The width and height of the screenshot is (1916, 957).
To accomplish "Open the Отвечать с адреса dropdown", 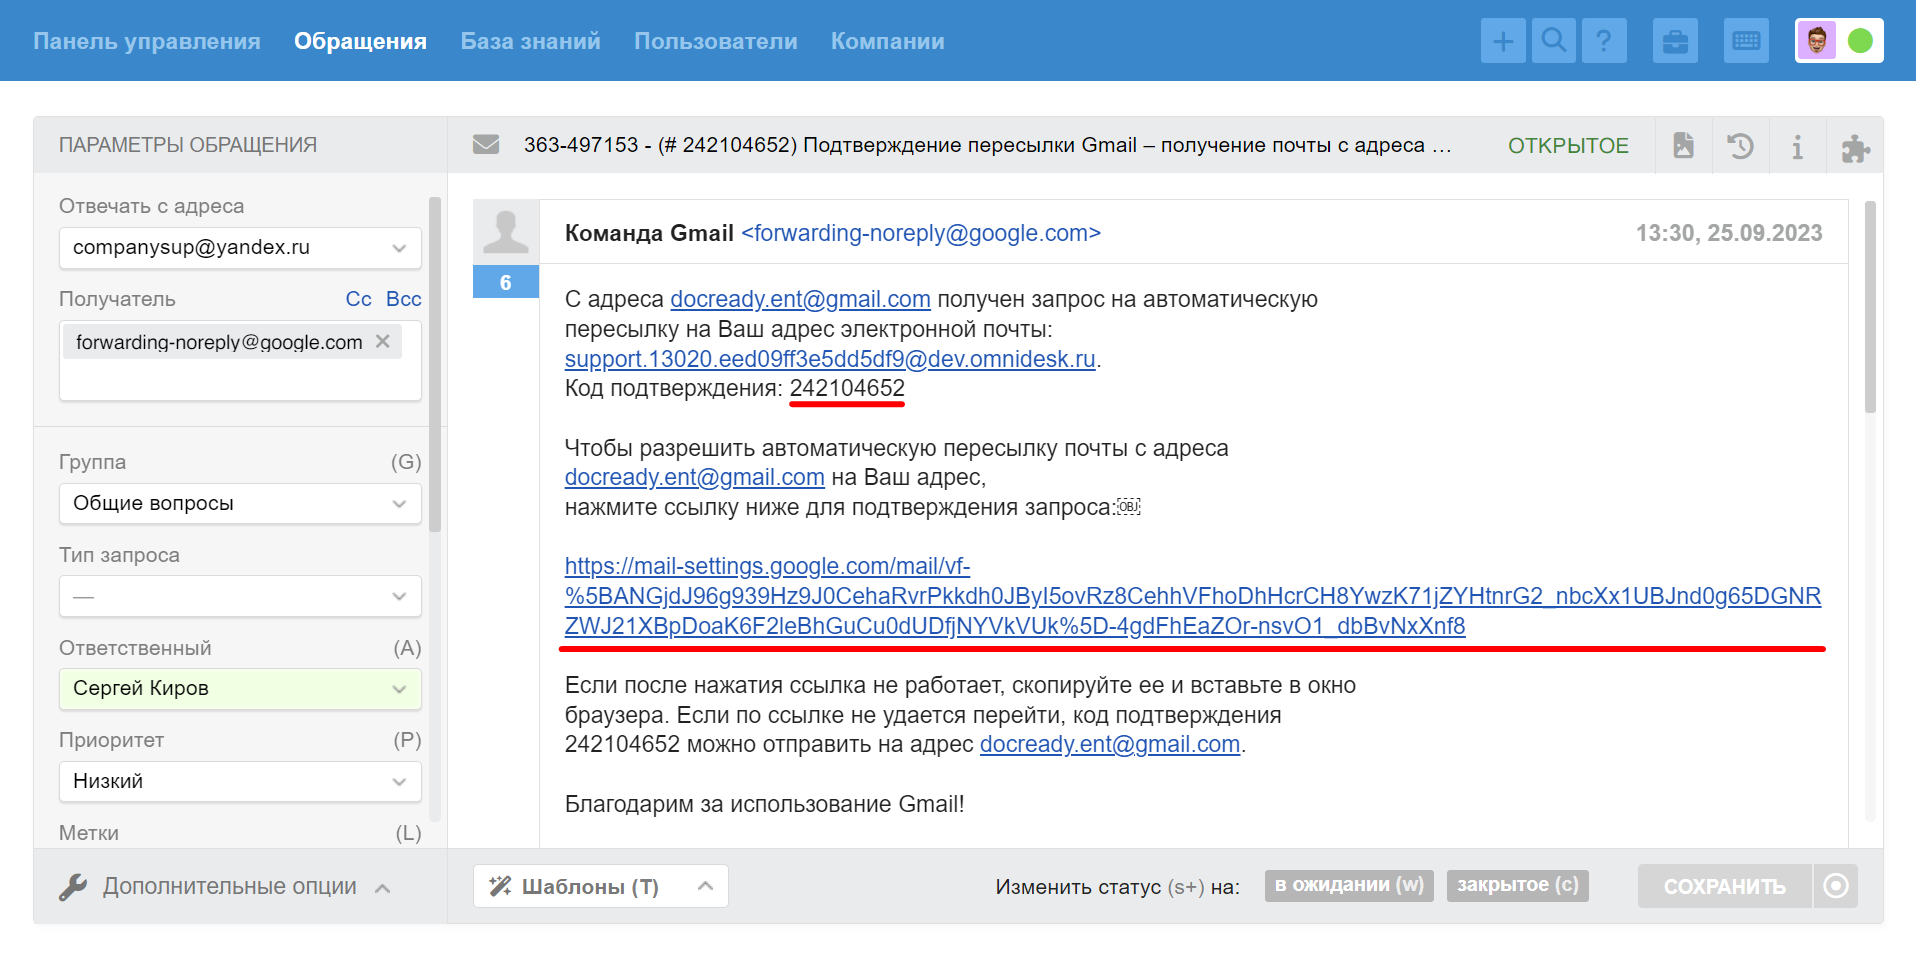I will (240, 248).
